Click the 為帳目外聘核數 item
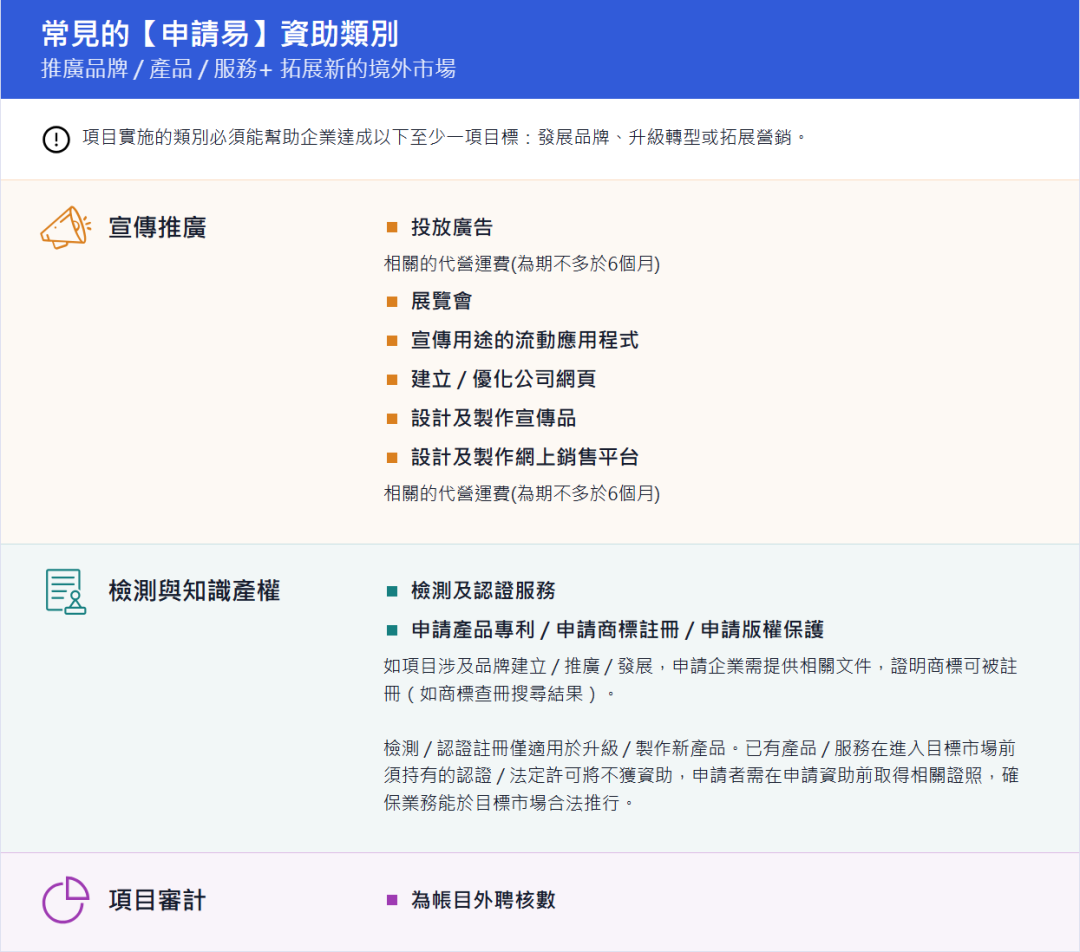1080x952 pixels. 483,900
